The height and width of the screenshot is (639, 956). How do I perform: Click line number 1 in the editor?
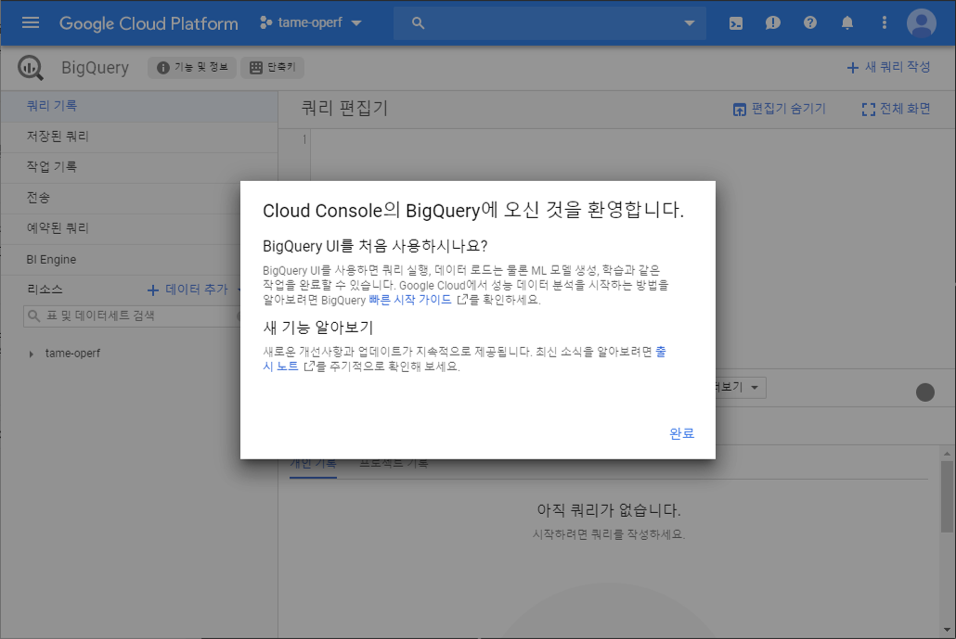pos(304,140)
